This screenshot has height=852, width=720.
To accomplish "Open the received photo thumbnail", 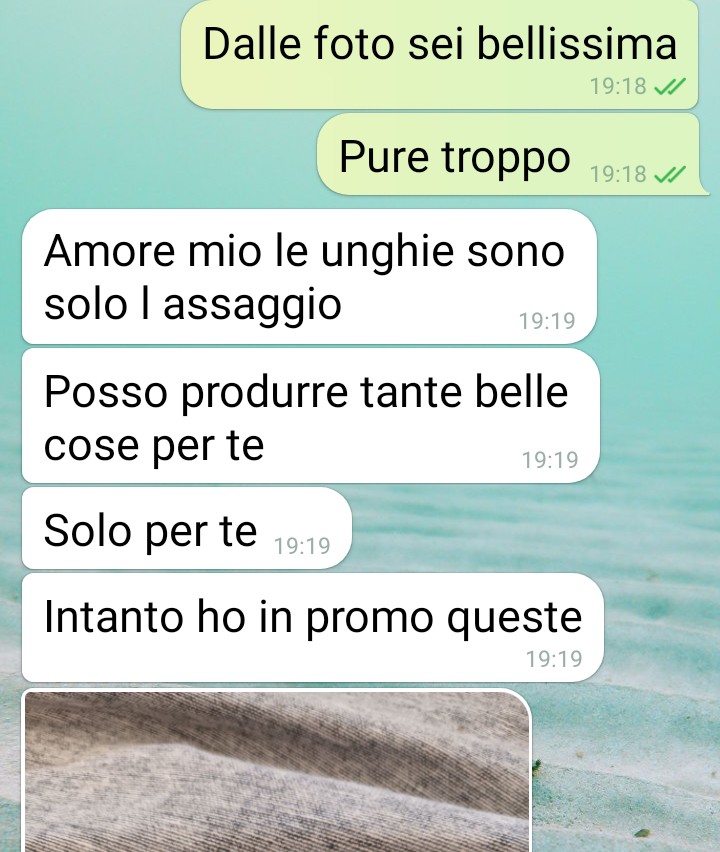I will click(277, 770).
